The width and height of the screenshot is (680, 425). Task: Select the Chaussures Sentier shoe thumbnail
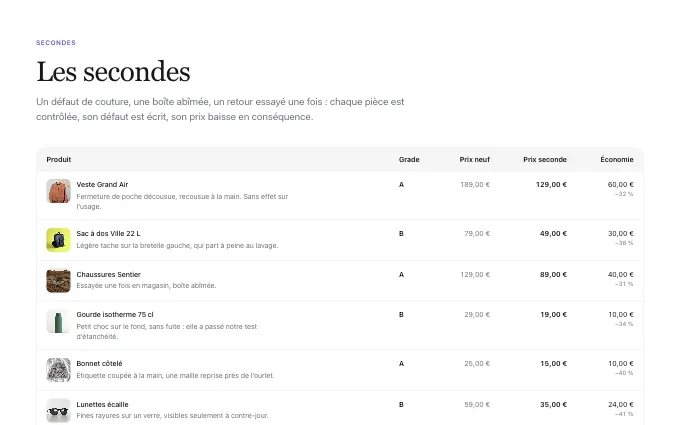pyautogui.click(x=59, y=281)
